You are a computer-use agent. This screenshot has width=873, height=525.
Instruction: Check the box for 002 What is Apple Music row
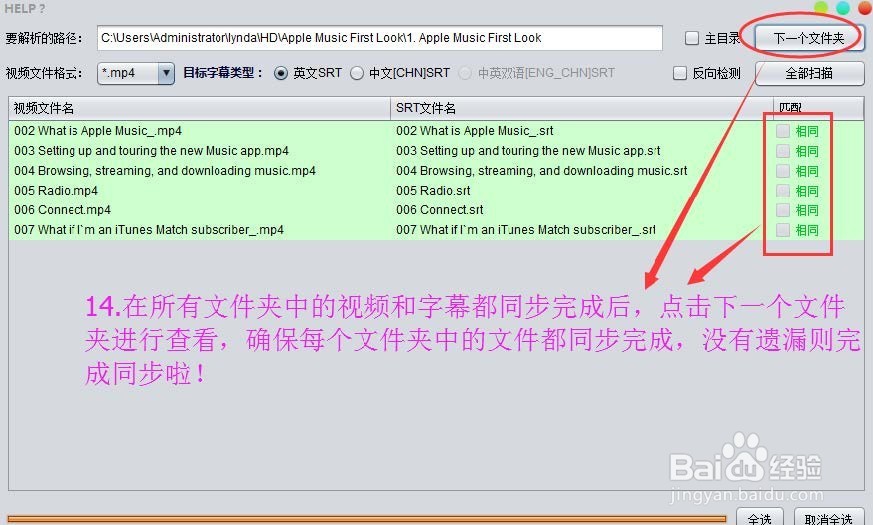783,131
